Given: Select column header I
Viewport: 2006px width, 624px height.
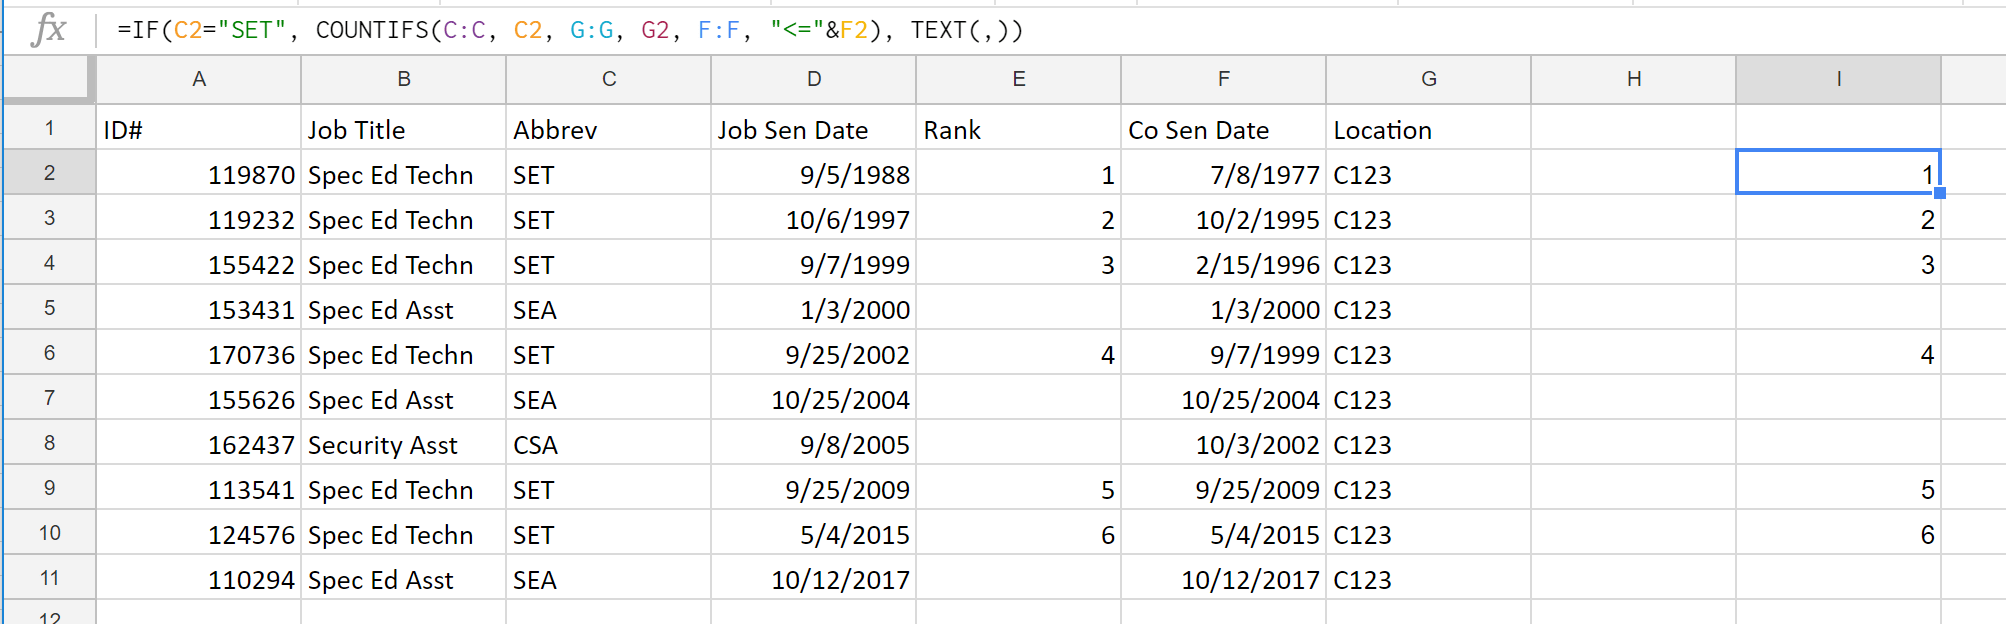Looking at the screenshot, I should tap(1838, 79).
